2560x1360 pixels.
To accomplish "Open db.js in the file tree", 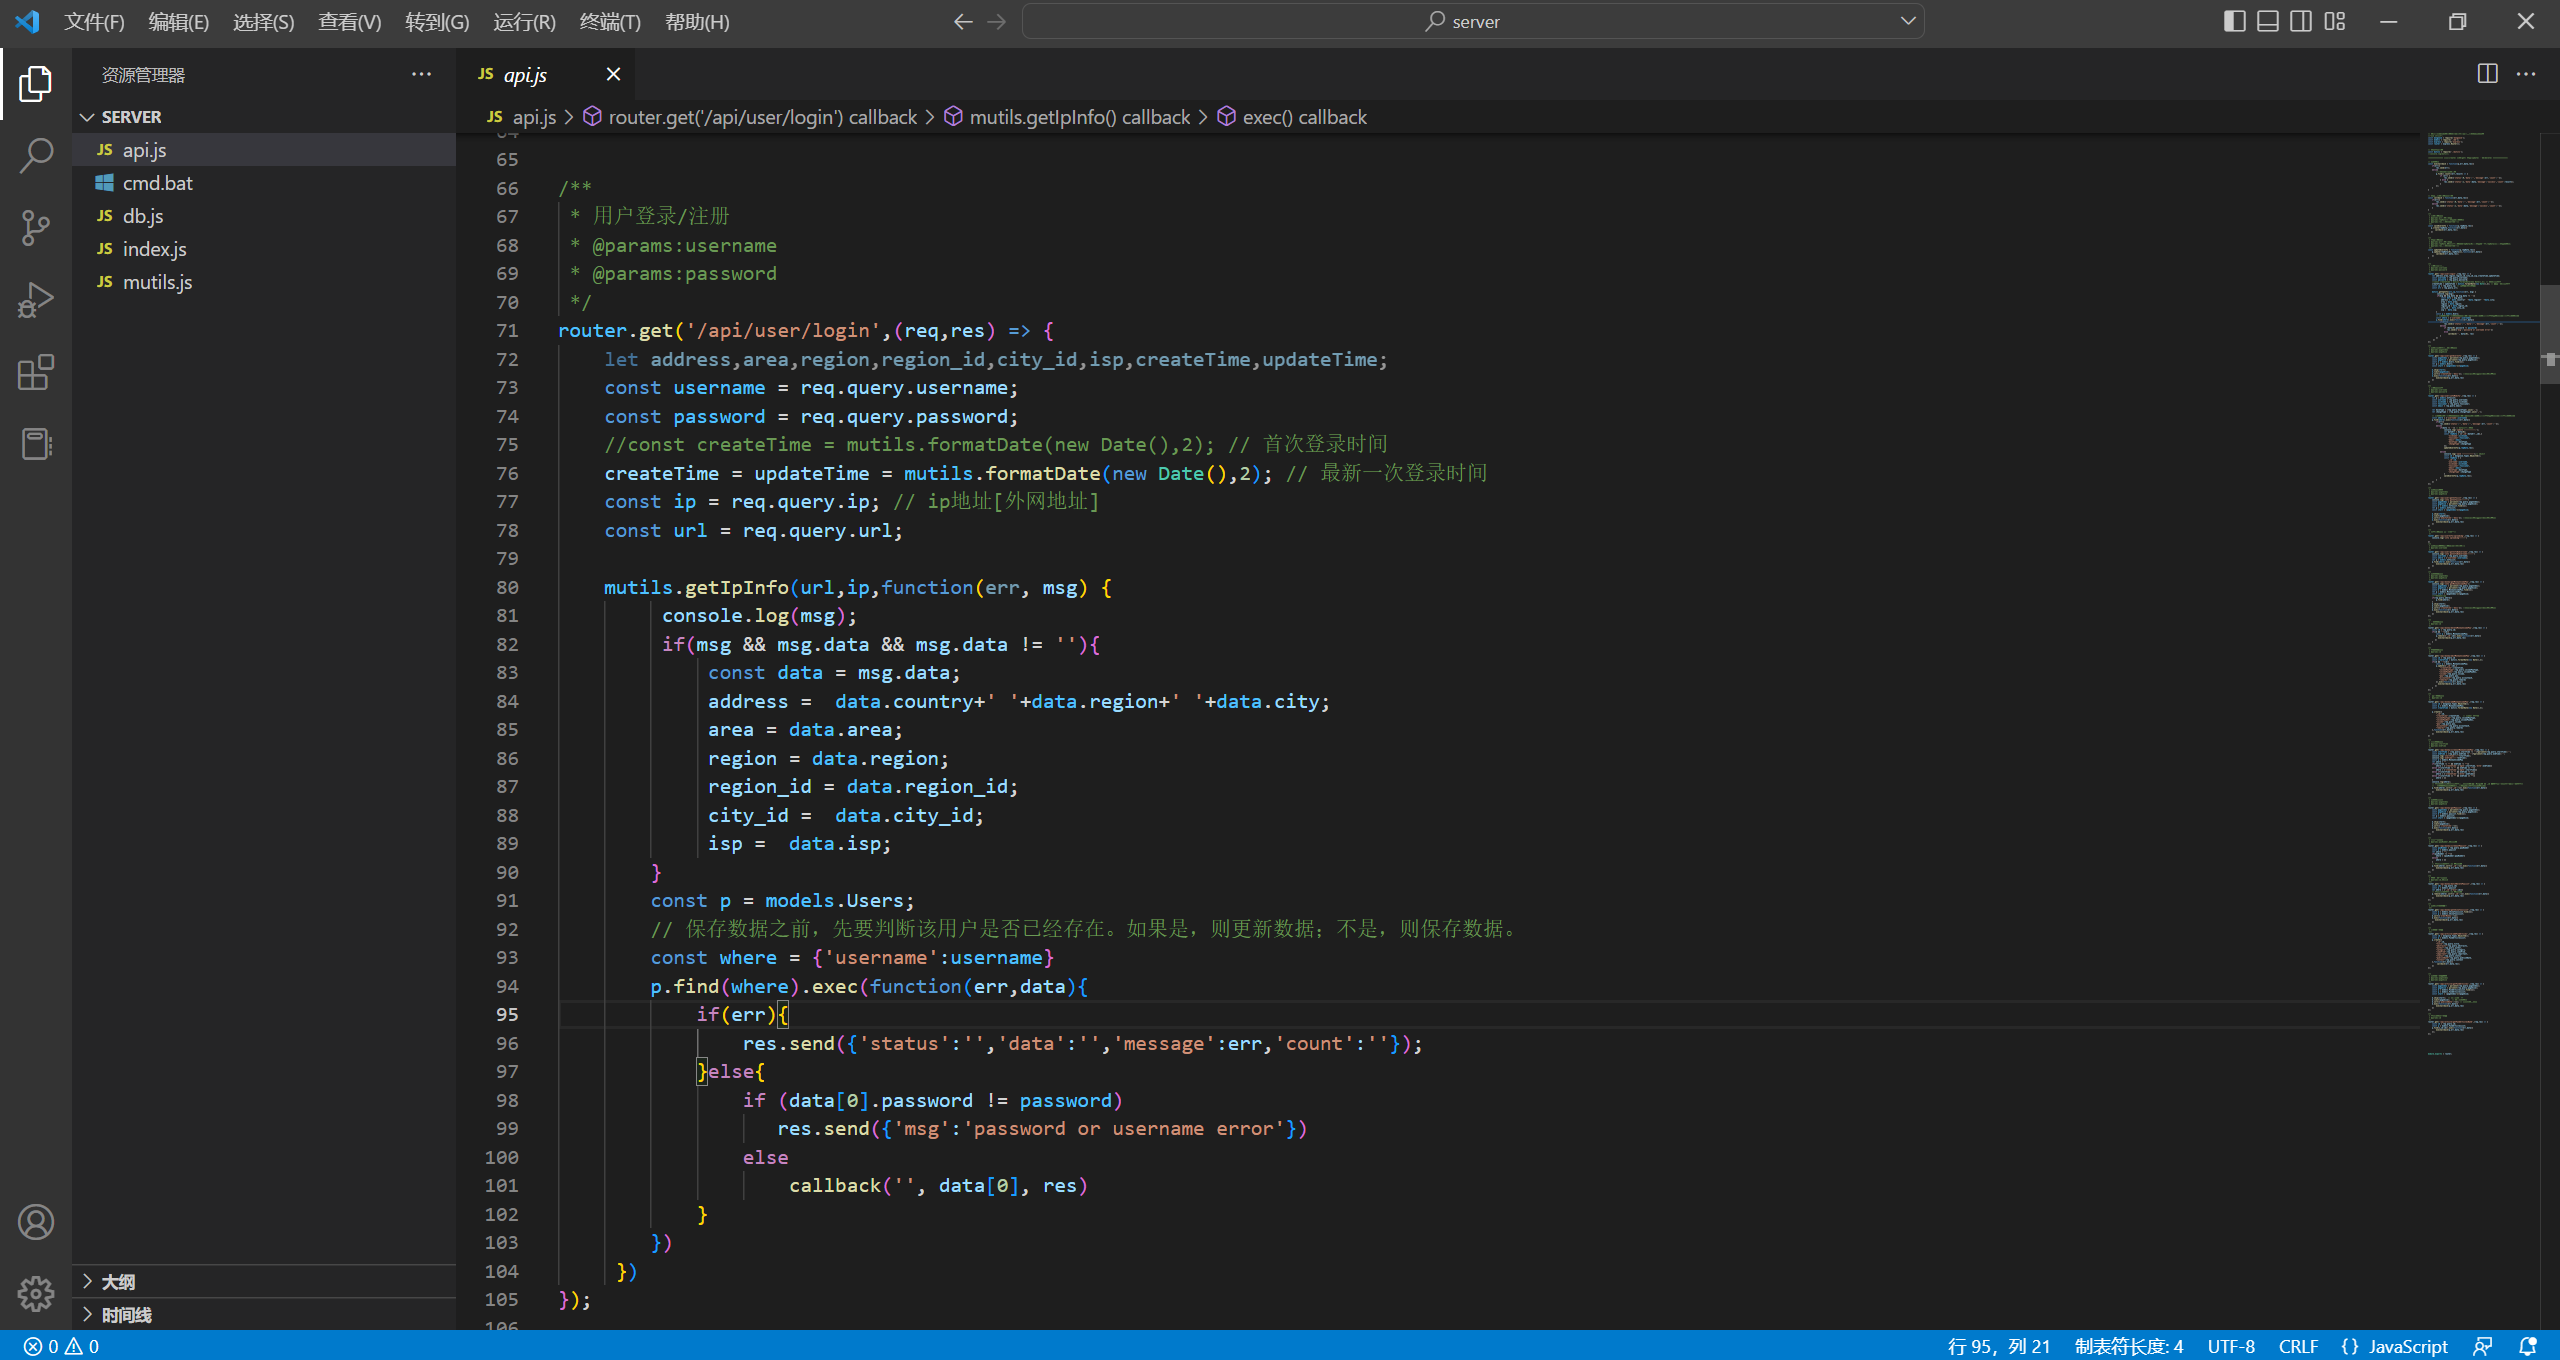I will pyautogui.click(x=264, y=216).
